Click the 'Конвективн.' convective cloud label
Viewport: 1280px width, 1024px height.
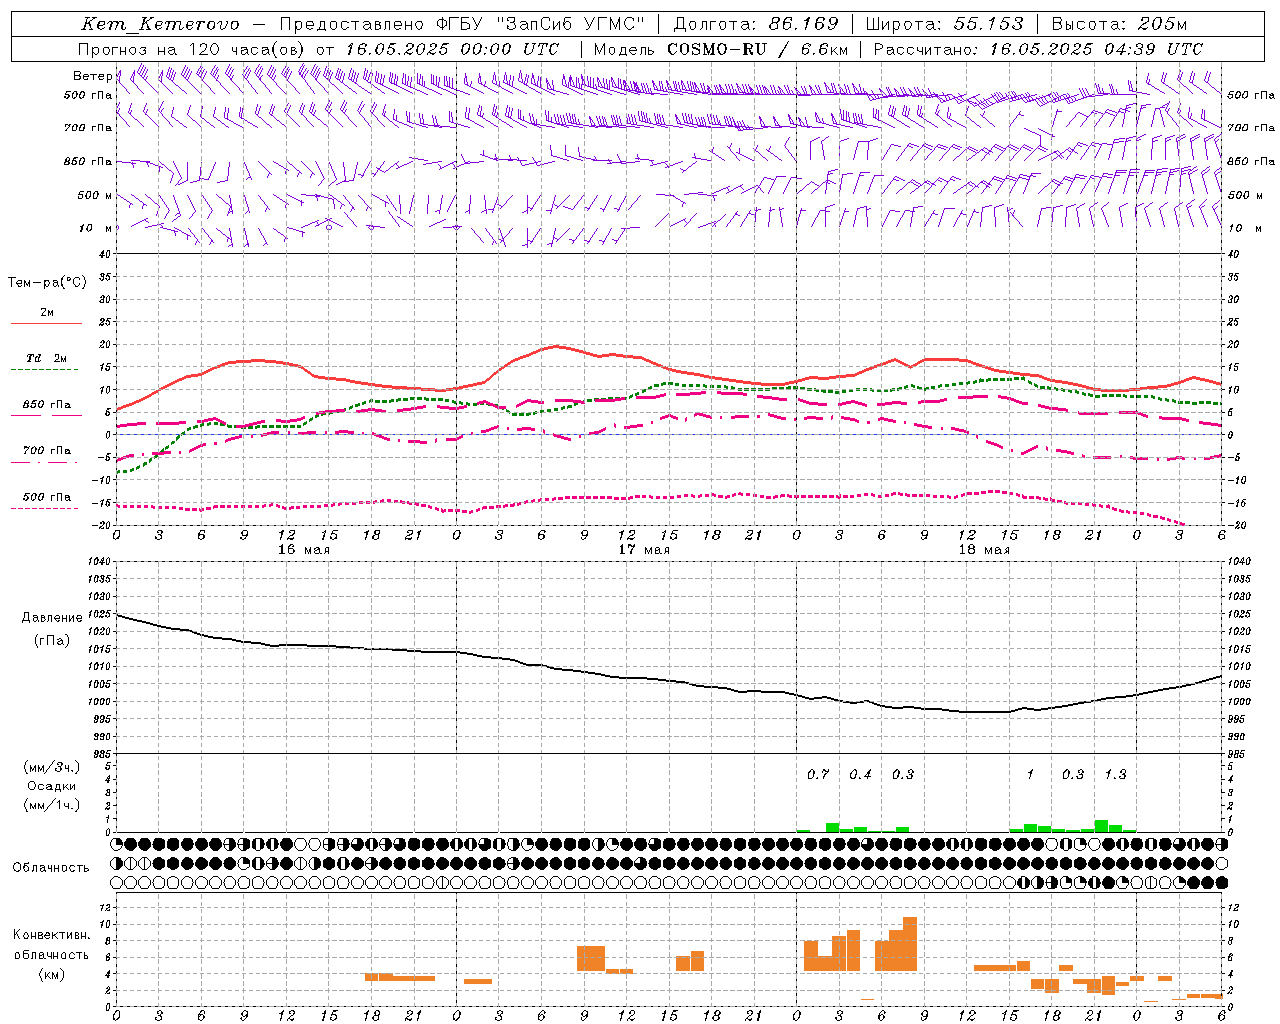coord(52,935)
